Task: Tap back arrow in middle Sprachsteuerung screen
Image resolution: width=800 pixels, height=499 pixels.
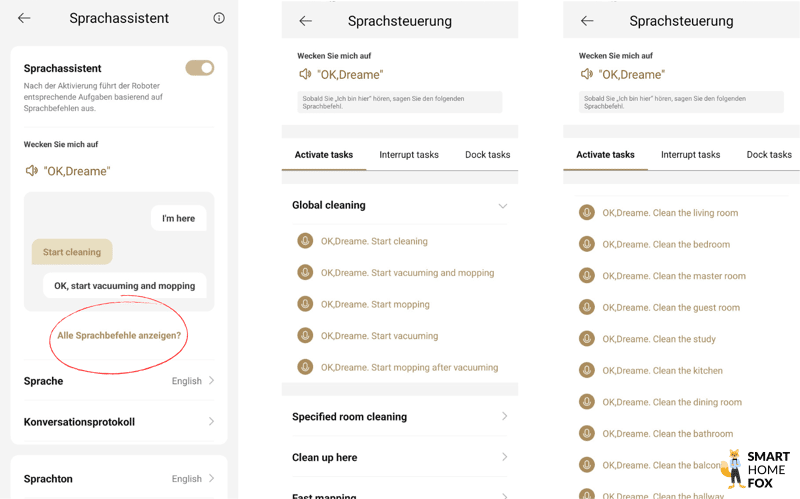Action: [x=306, y=21]
